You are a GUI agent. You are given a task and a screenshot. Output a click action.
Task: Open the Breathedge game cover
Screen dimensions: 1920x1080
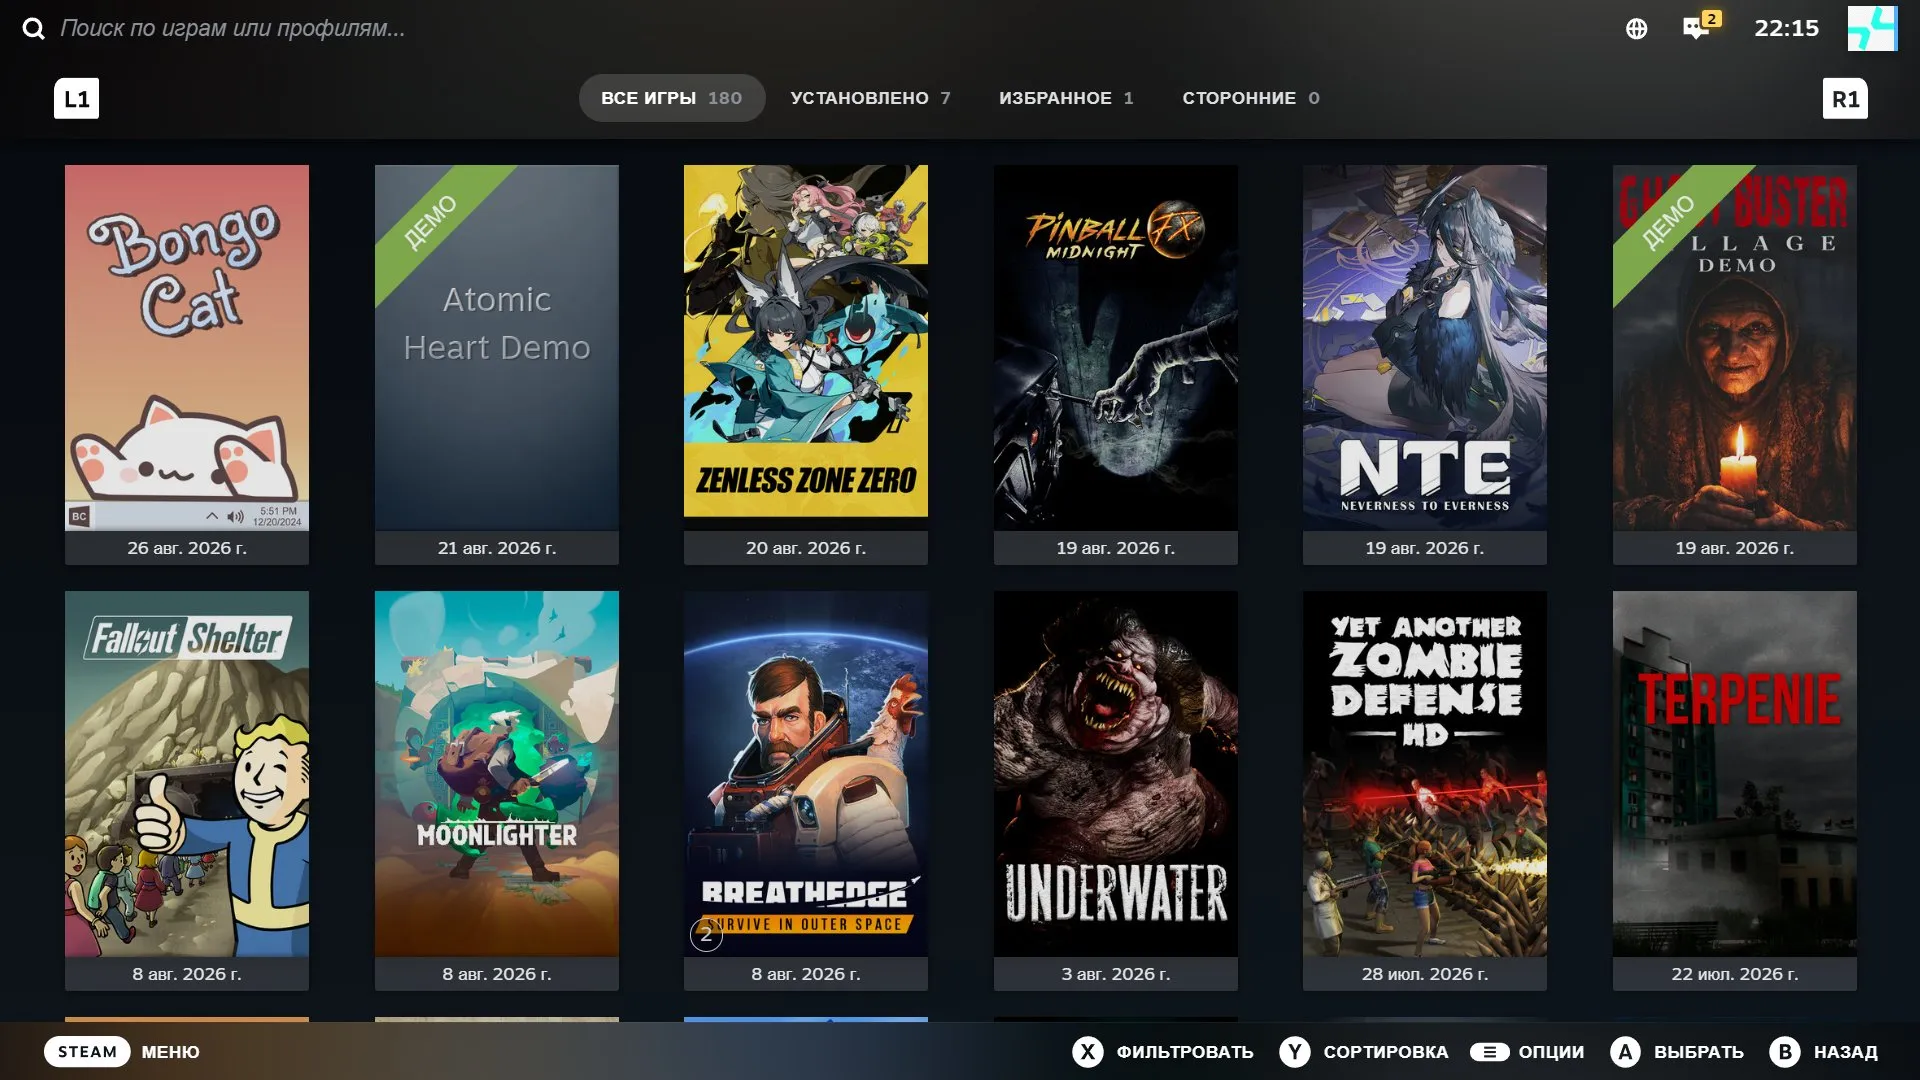tap(806, 773)
